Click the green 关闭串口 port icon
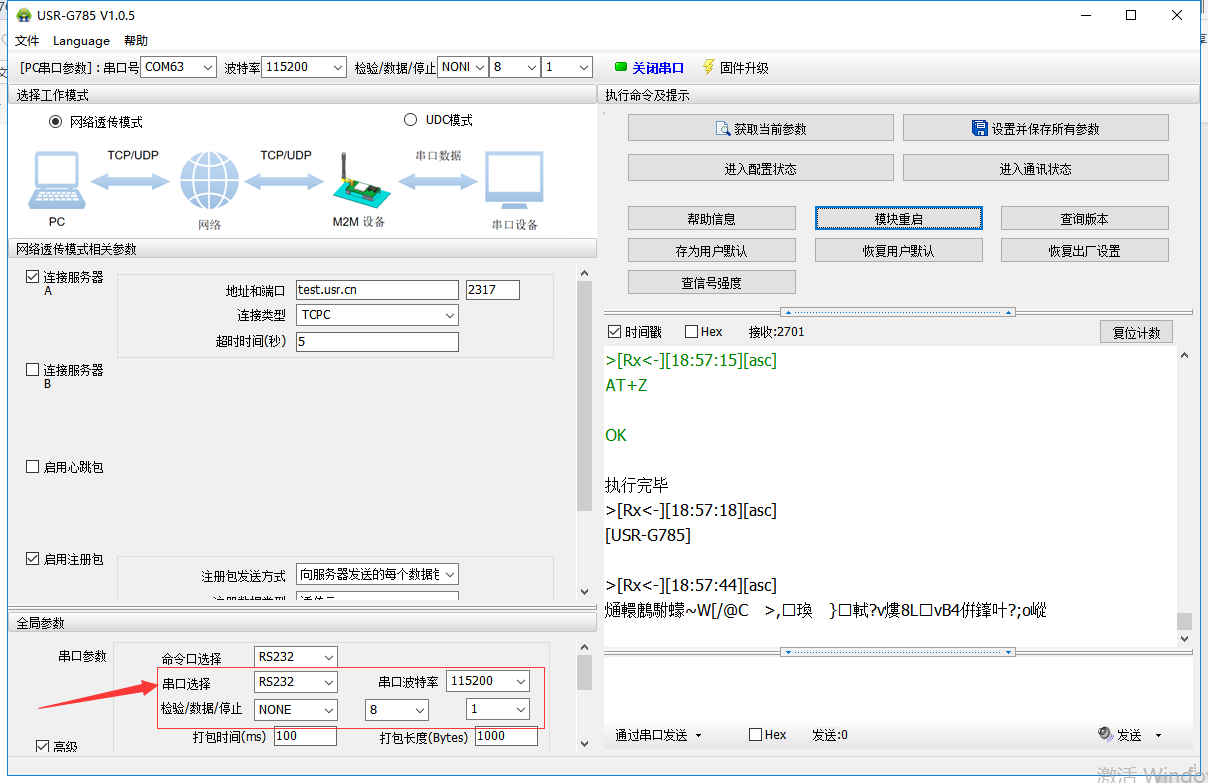The image size is (1208, 783). click(621, 68)
